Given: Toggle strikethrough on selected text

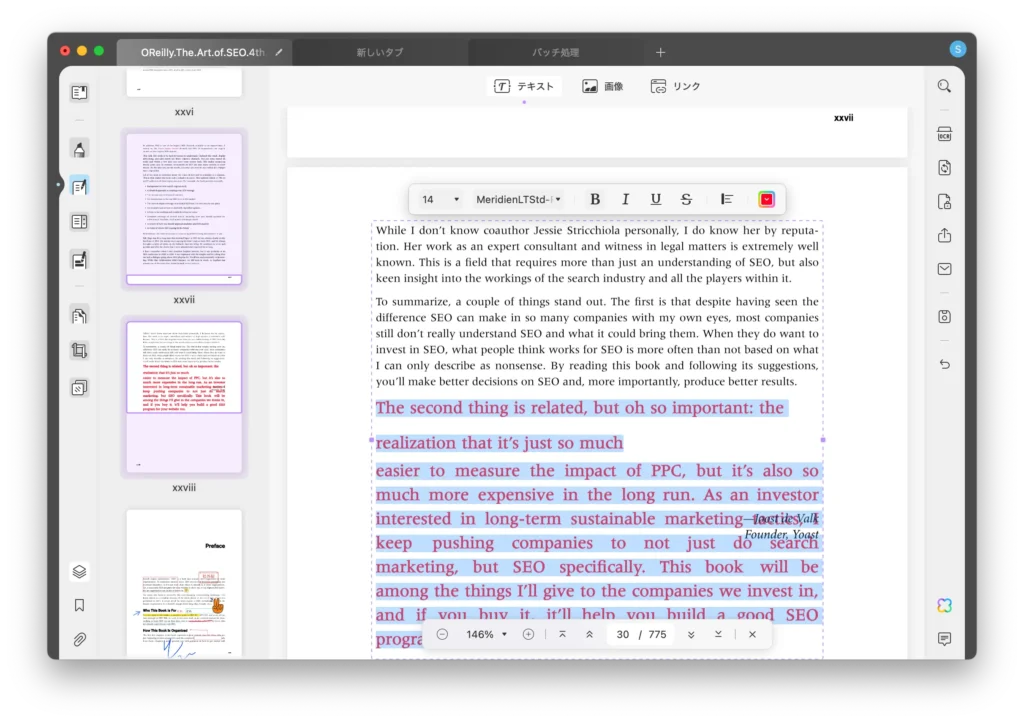Looking at the screenshot, I should 686,200.
